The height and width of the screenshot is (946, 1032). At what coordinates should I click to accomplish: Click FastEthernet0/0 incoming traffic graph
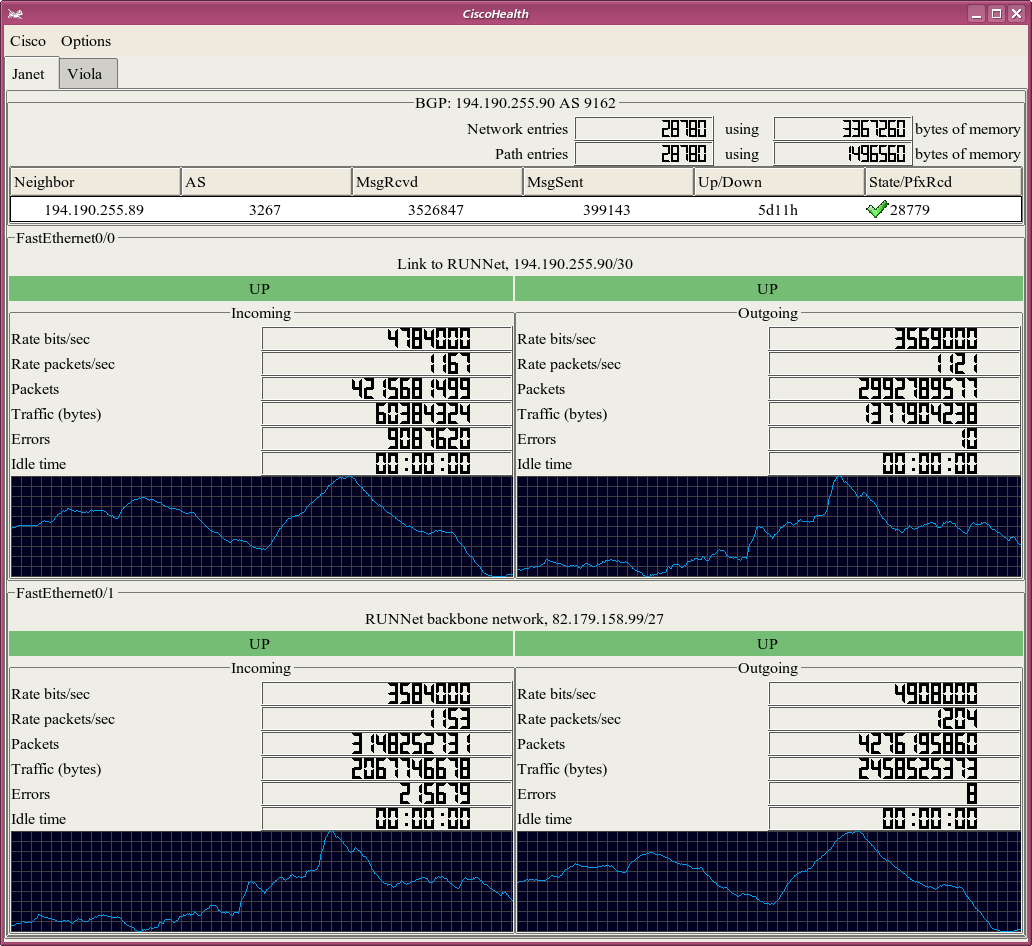(x=261, y=527)
